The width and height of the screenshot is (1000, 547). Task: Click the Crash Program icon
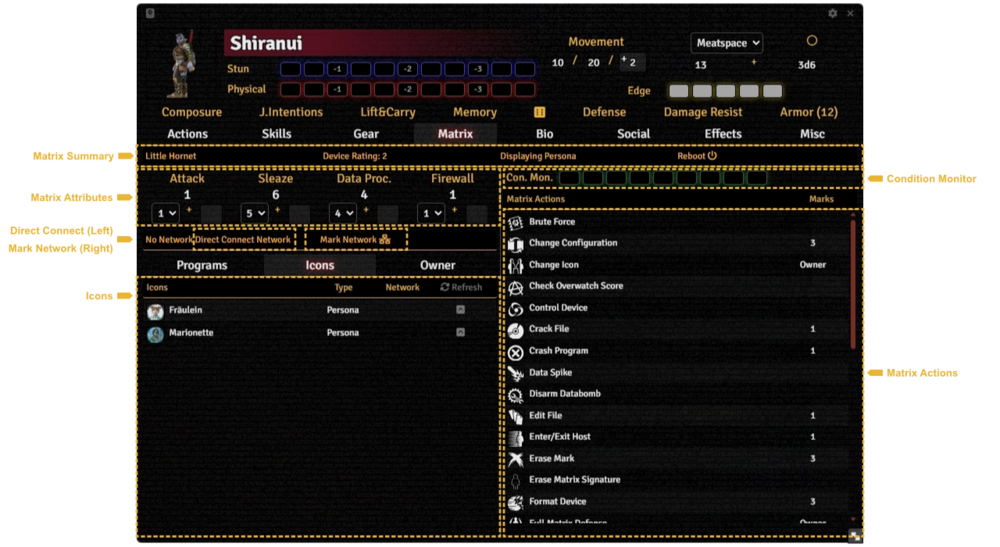point(516,351)
